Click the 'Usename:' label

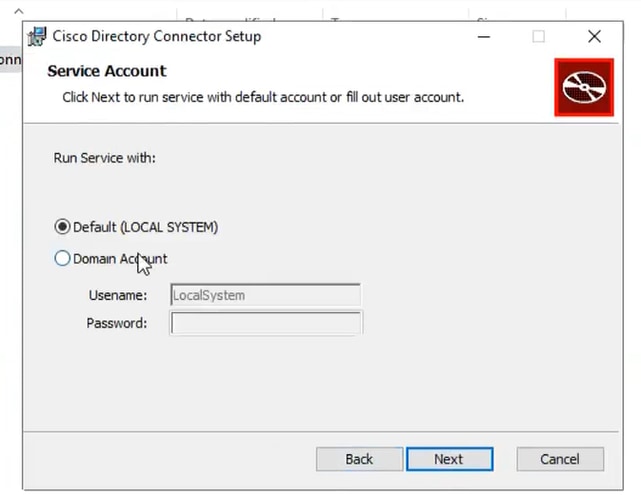click(118, 295)
